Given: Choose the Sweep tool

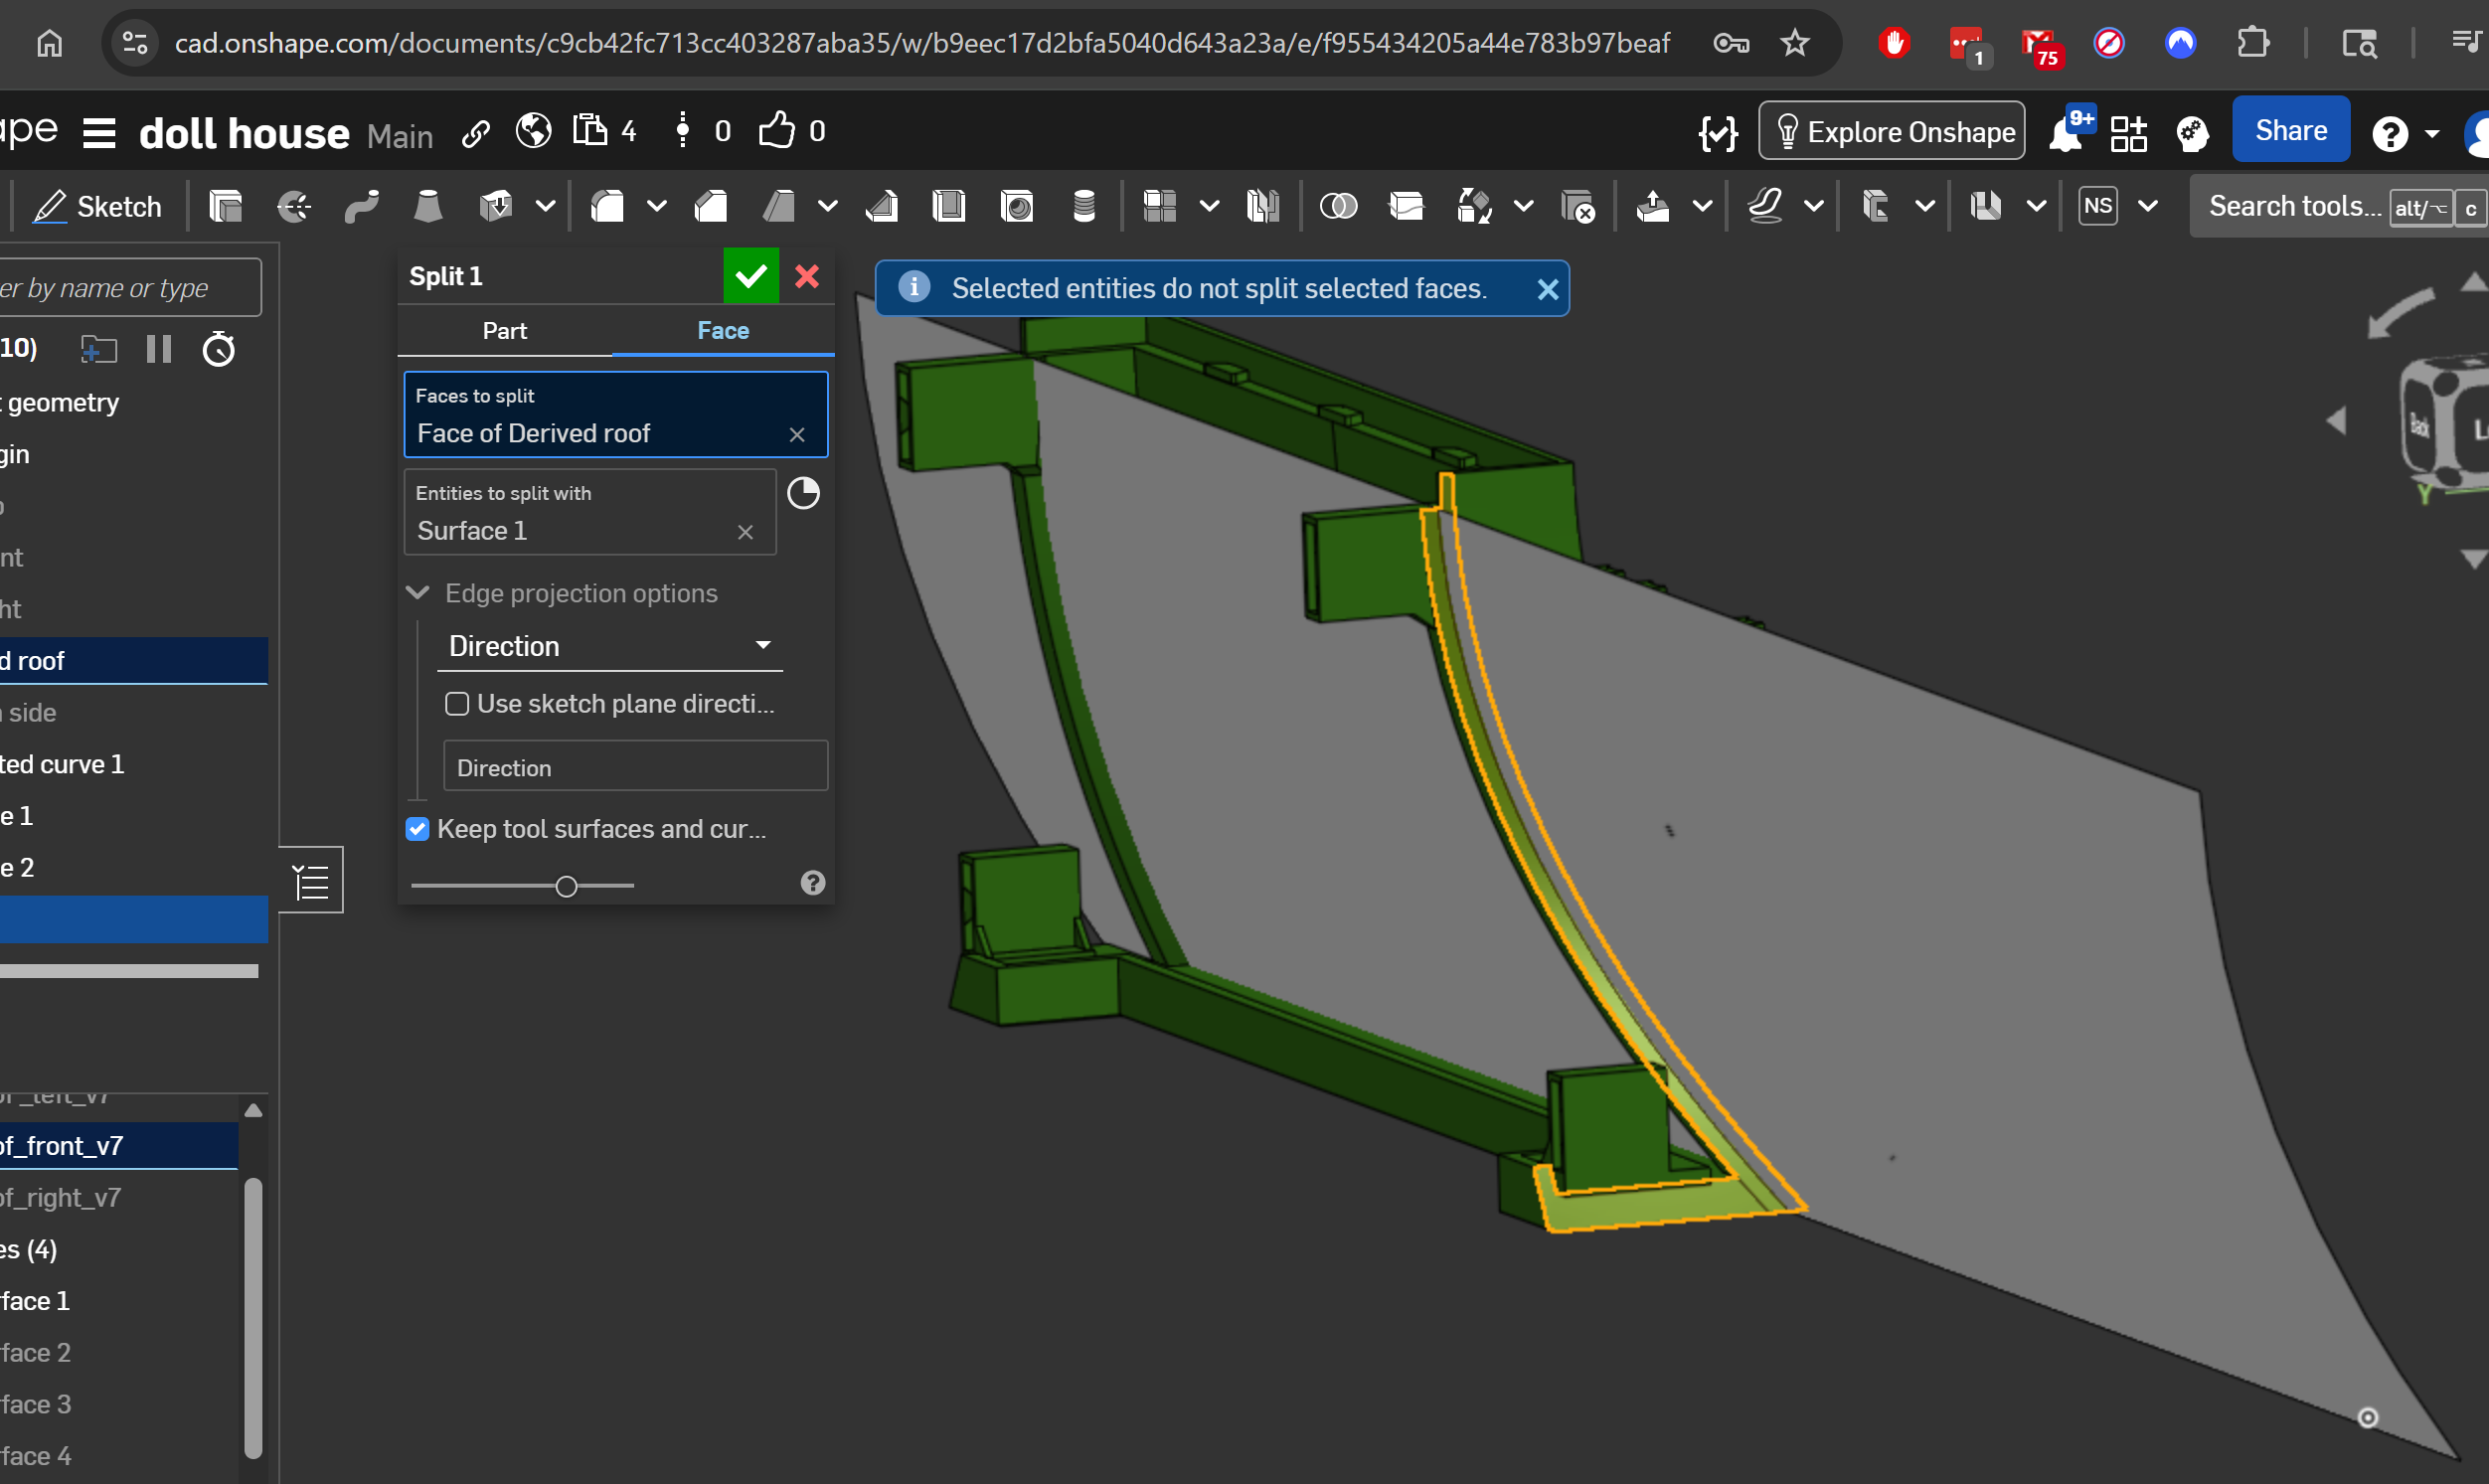Looking at the screenshot, I should 361,207.
